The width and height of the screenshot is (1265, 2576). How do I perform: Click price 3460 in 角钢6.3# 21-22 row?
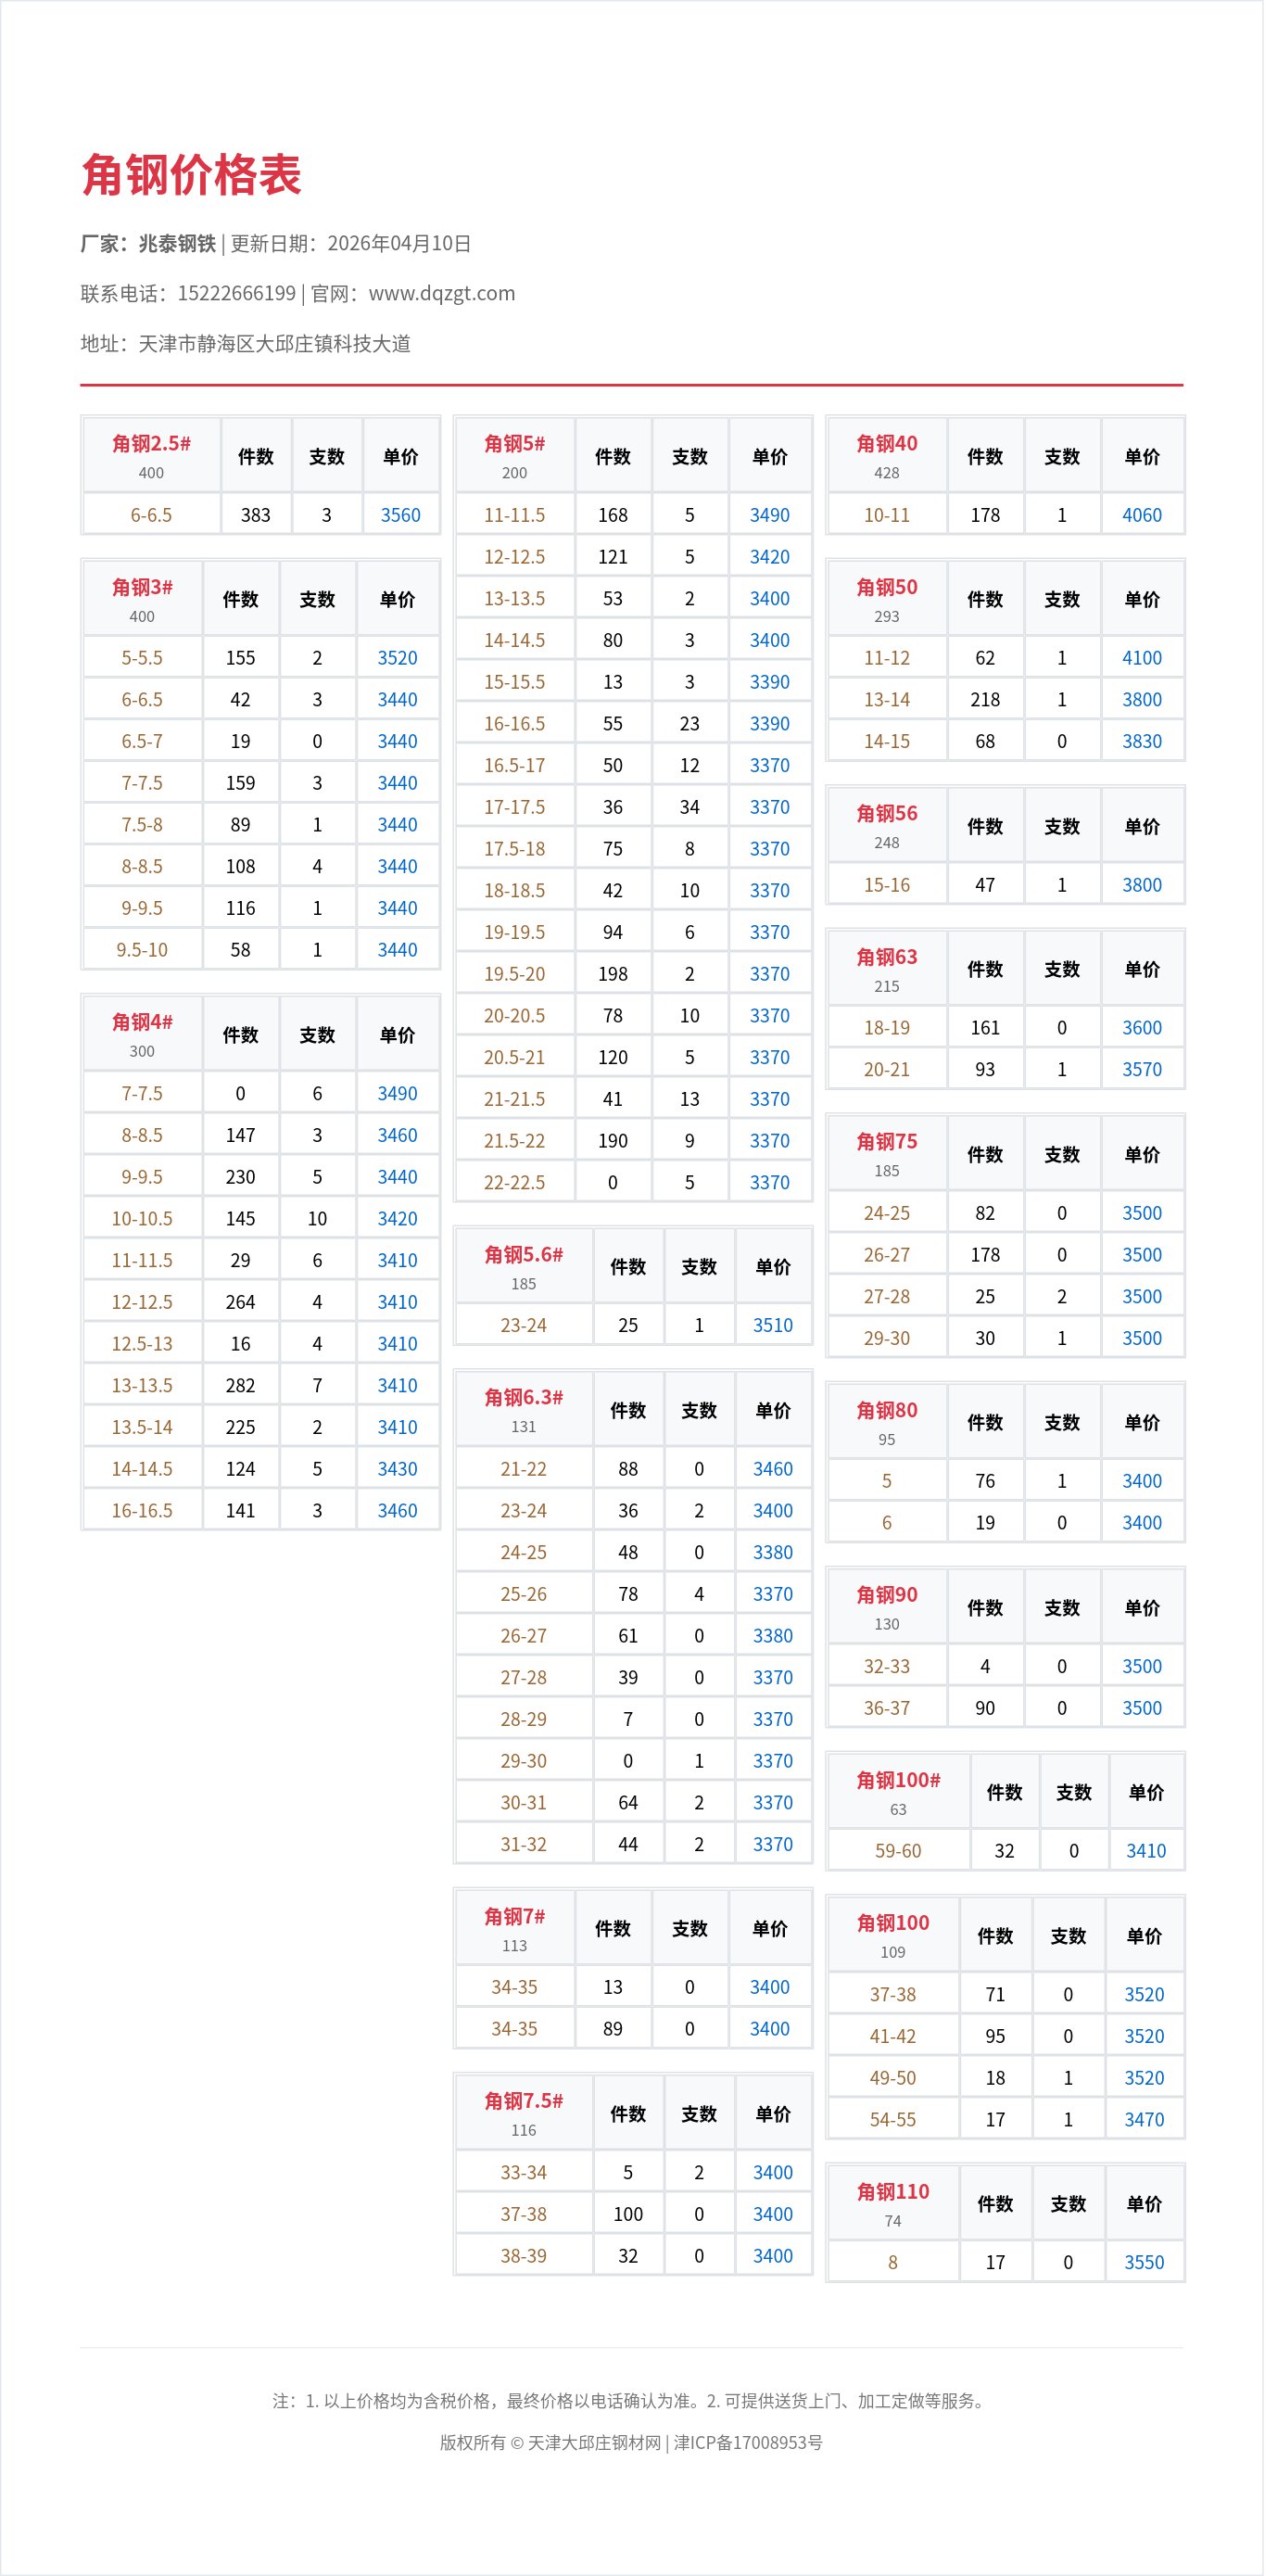[773, 1469]
